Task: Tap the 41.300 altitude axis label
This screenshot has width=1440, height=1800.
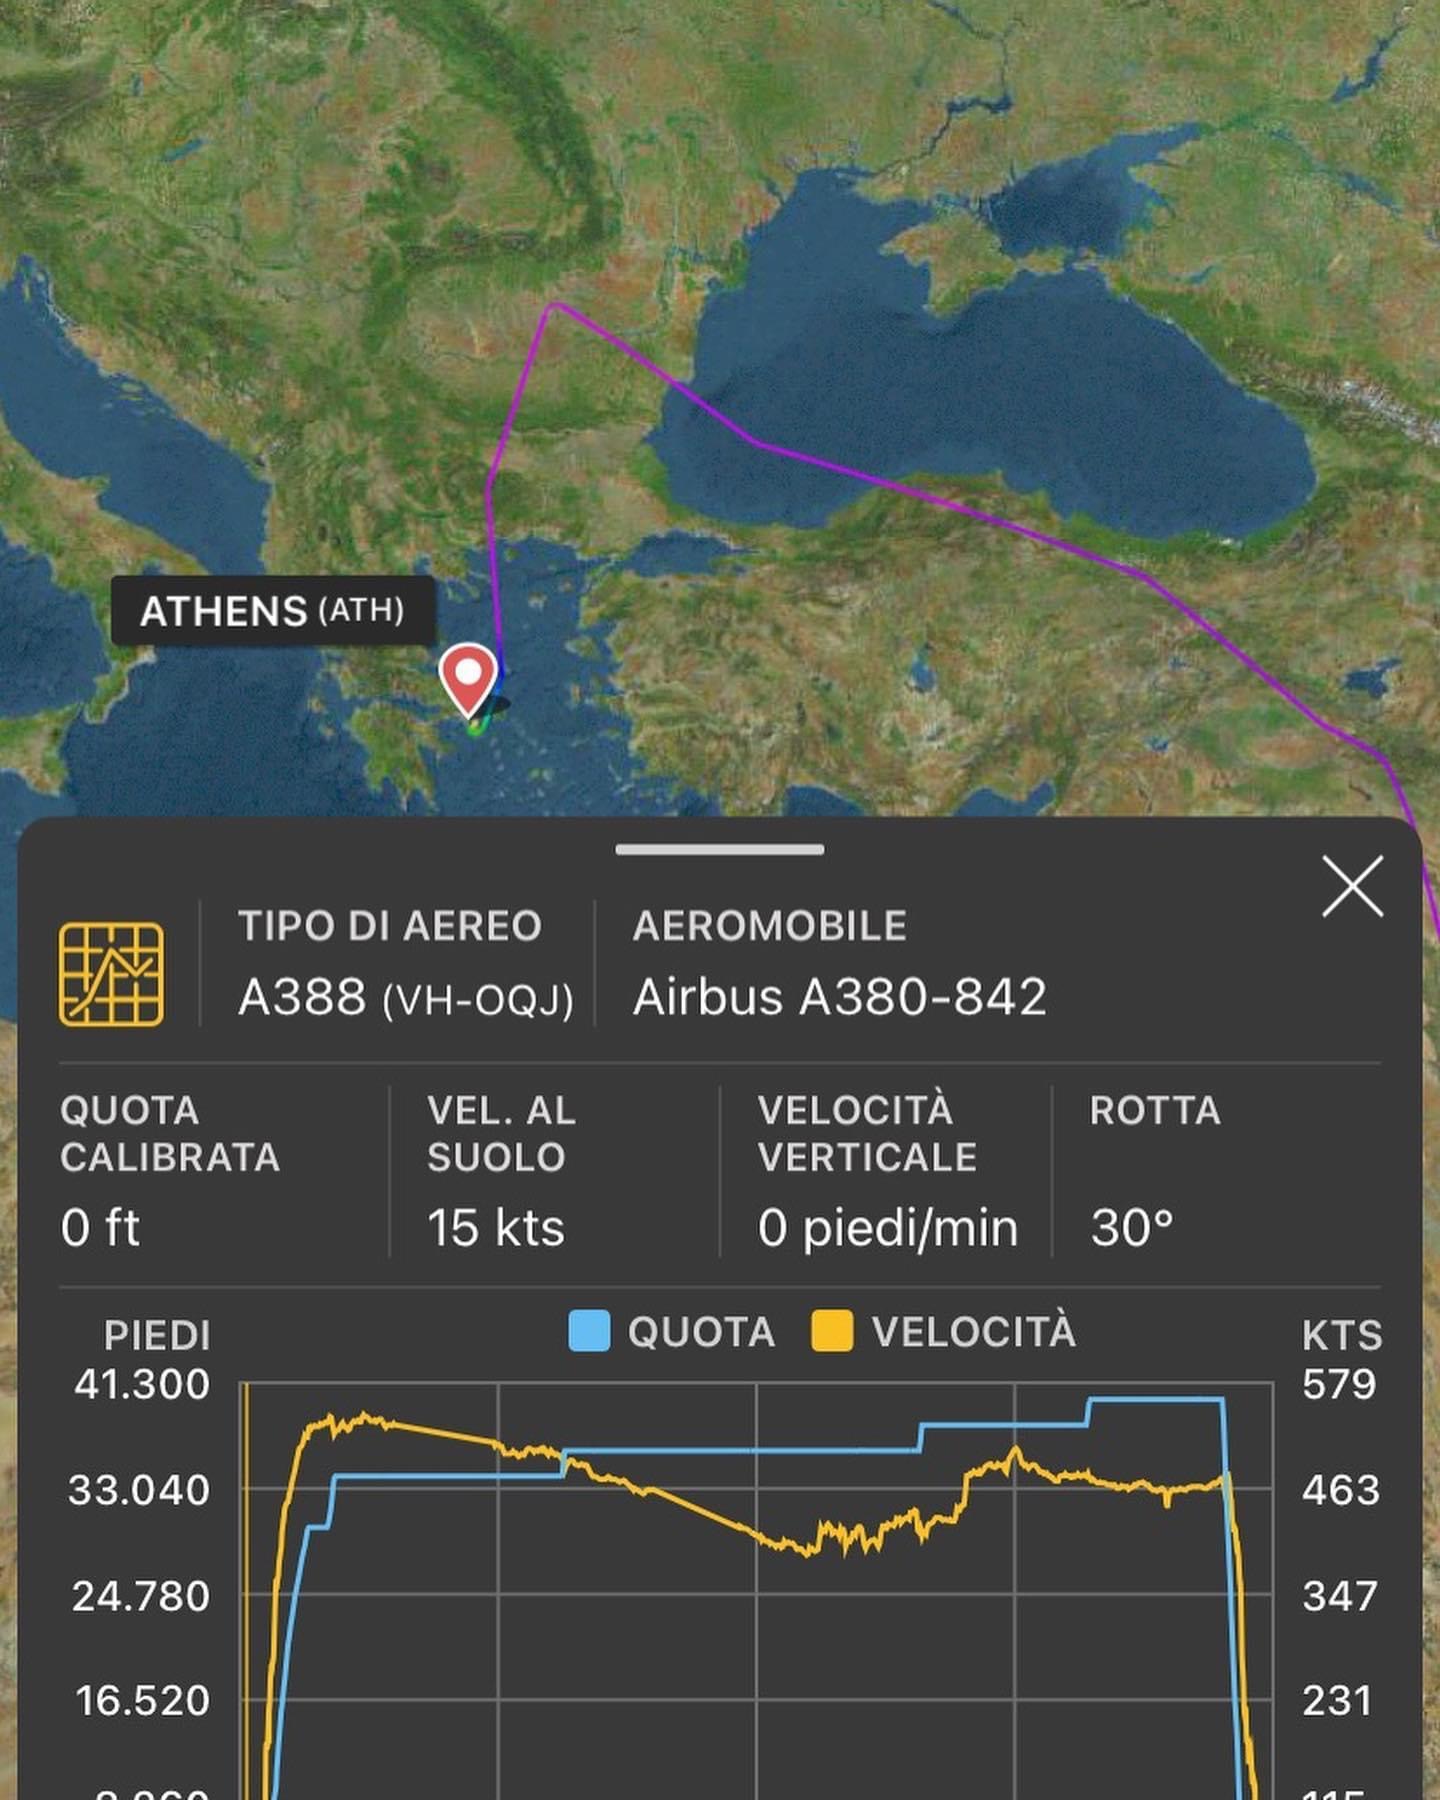Action: point(141,1385)
